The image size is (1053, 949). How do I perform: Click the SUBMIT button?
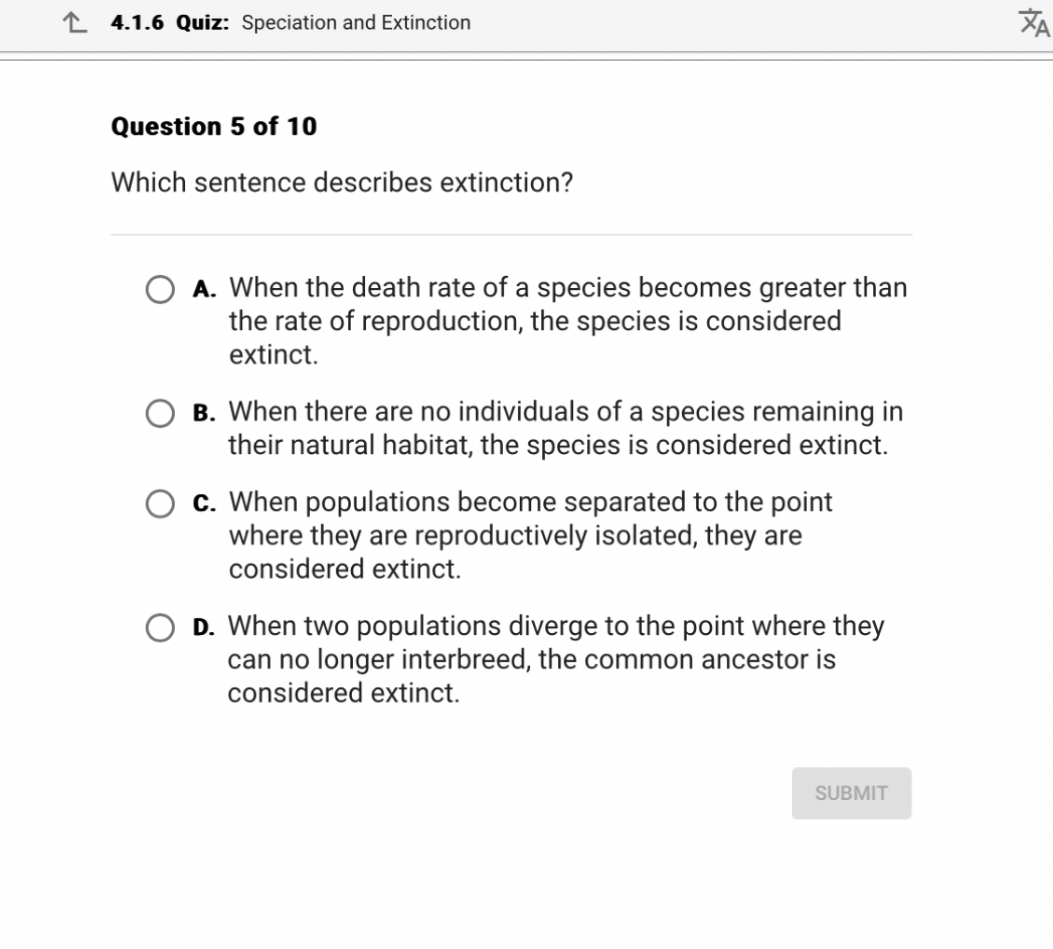point(851,792)
